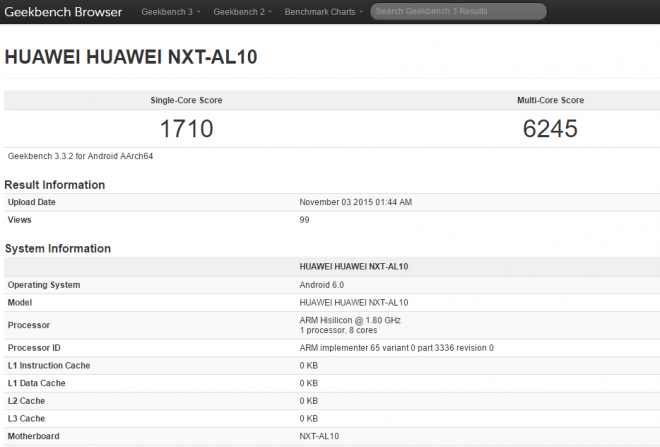Select the views count 99
Screen dimensions: 660x447
pyautogui.click(x=304, y=220)
